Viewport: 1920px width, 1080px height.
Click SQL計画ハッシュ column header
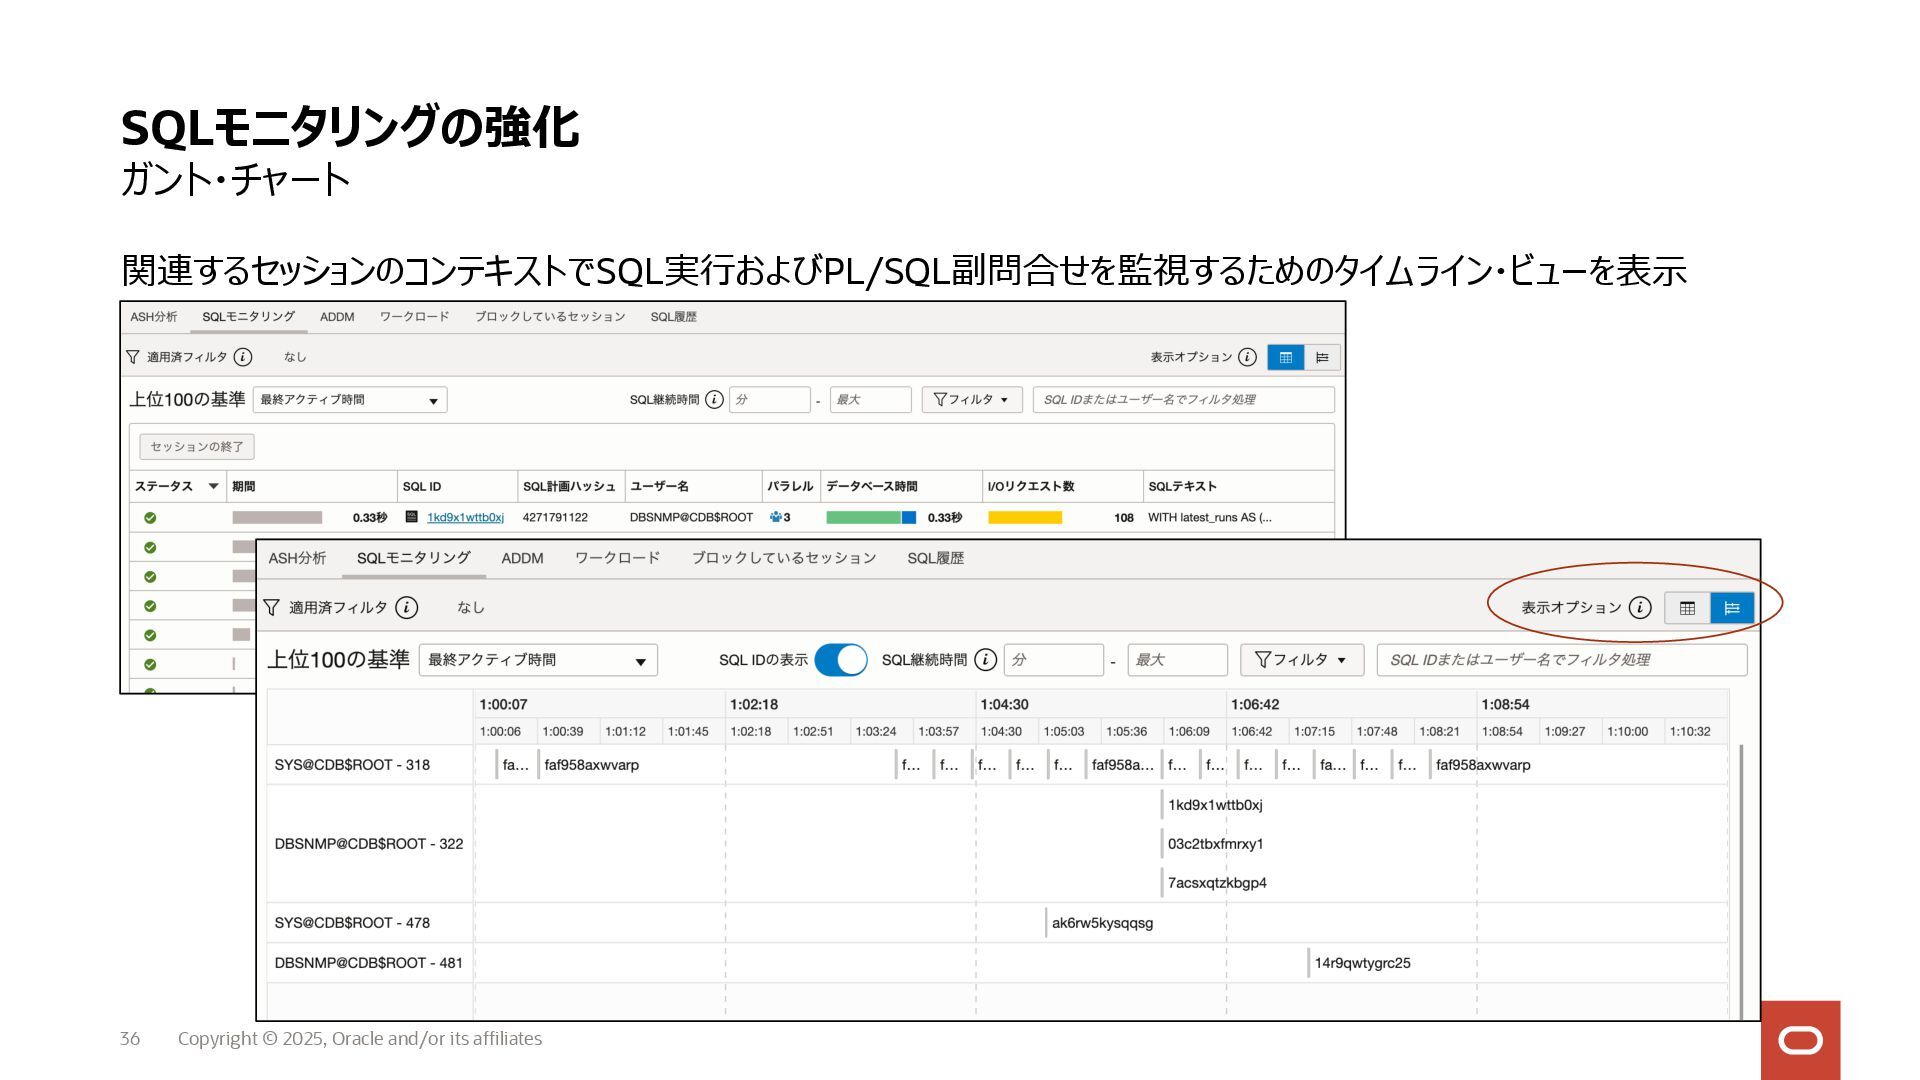571,487
